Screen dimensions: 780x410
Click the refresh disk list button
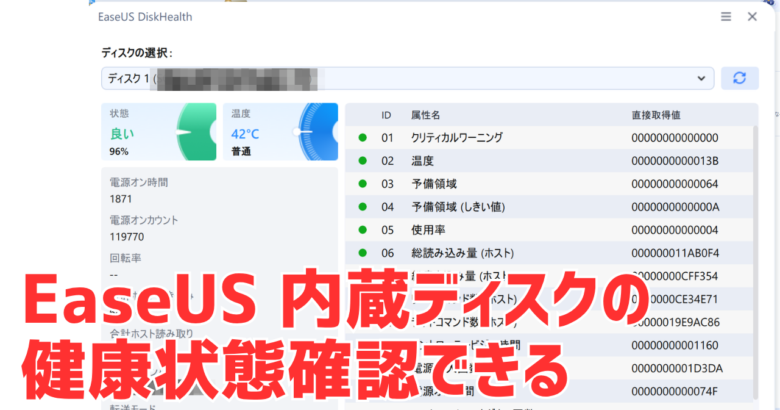pyautogui.click(x=740, y=78)
